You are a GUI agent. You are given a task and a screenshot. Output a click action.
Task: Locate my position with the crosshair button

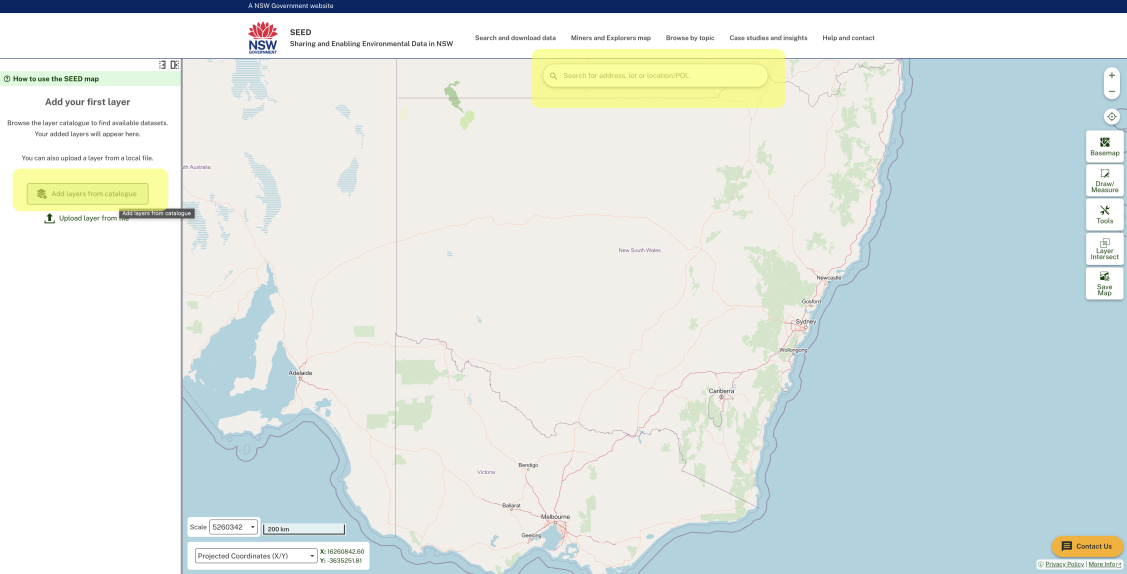tap(1111, 116)
